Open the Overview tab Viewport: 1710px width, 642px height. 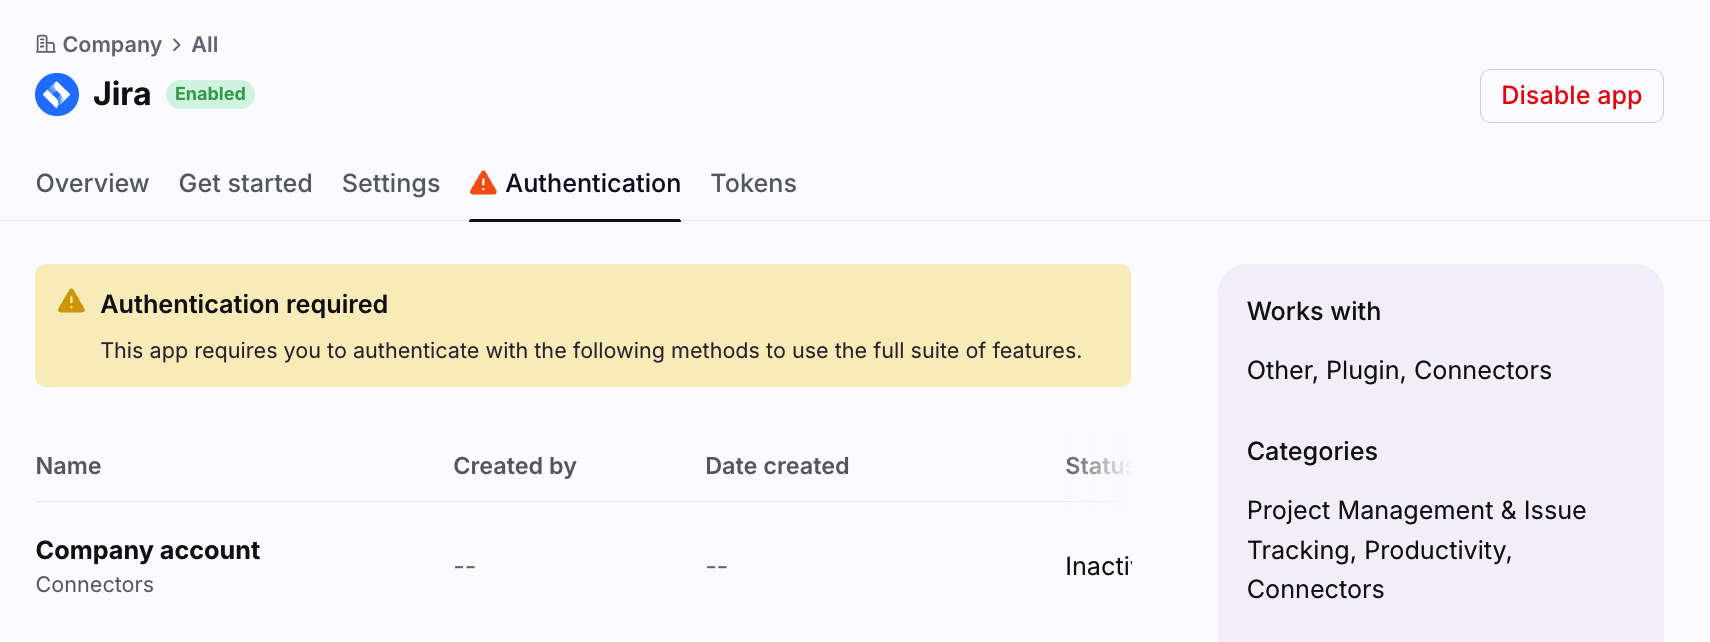(92, 184)
